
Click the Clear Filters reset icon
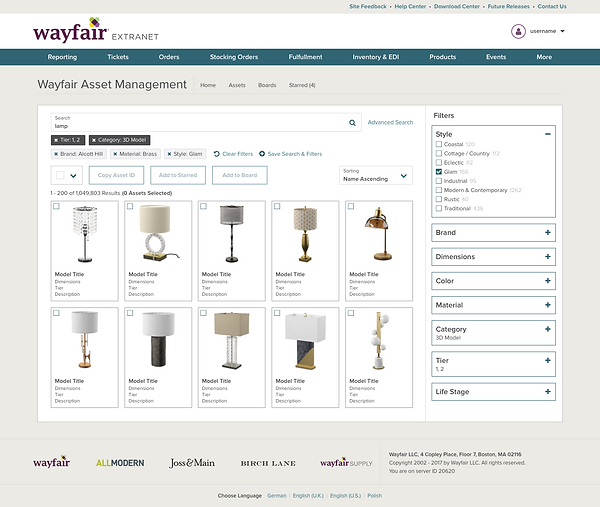[x=217, y=154]
